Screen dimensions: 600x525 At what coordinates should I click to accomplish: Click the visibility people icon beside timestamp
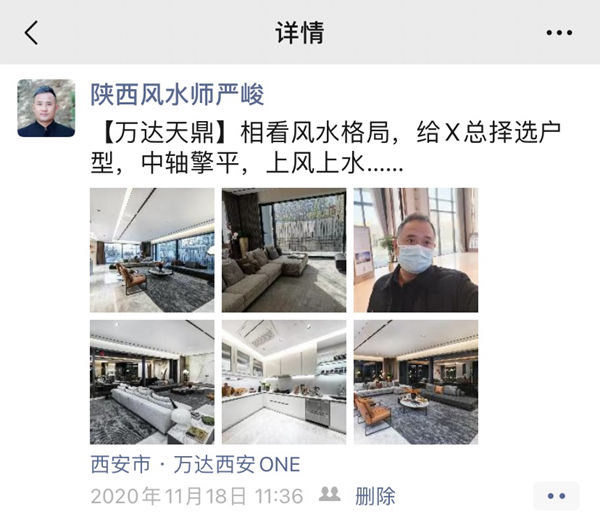tap(329, 494)
